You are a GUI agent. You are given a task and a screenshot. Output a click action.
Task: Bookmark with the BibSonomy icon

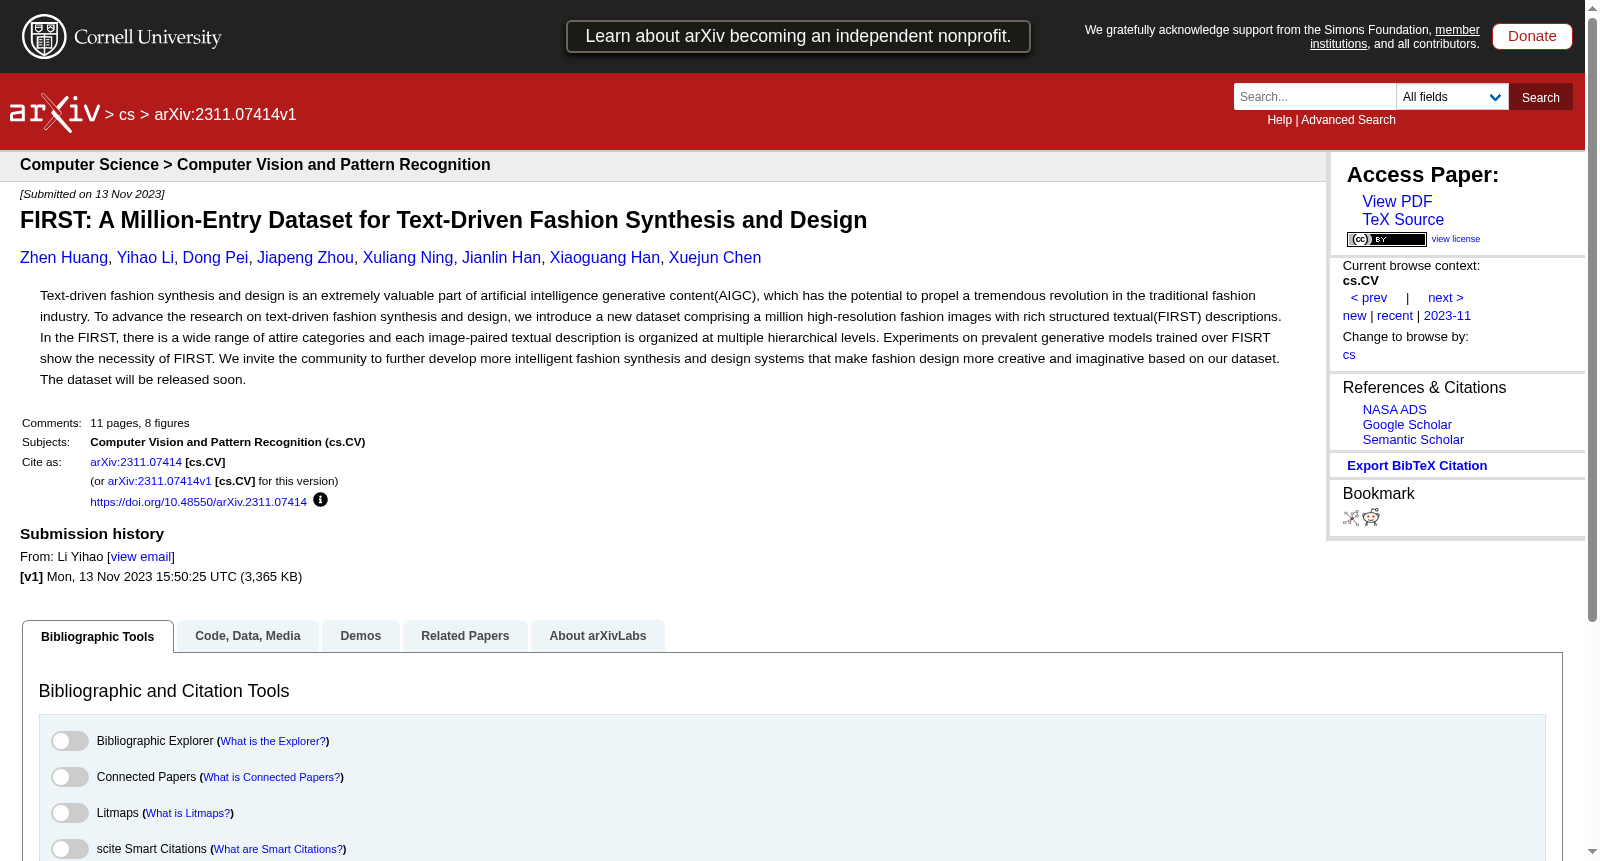pyautogui.click(x=1351, y=518)
